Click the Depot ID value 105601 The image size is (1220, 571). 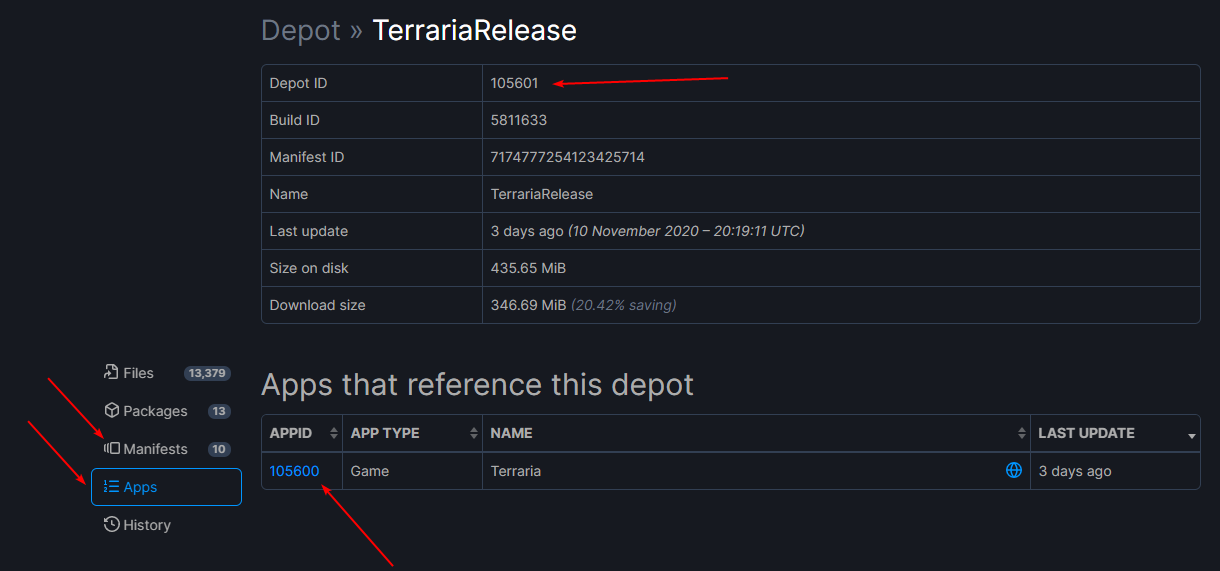tap(514, 83)
